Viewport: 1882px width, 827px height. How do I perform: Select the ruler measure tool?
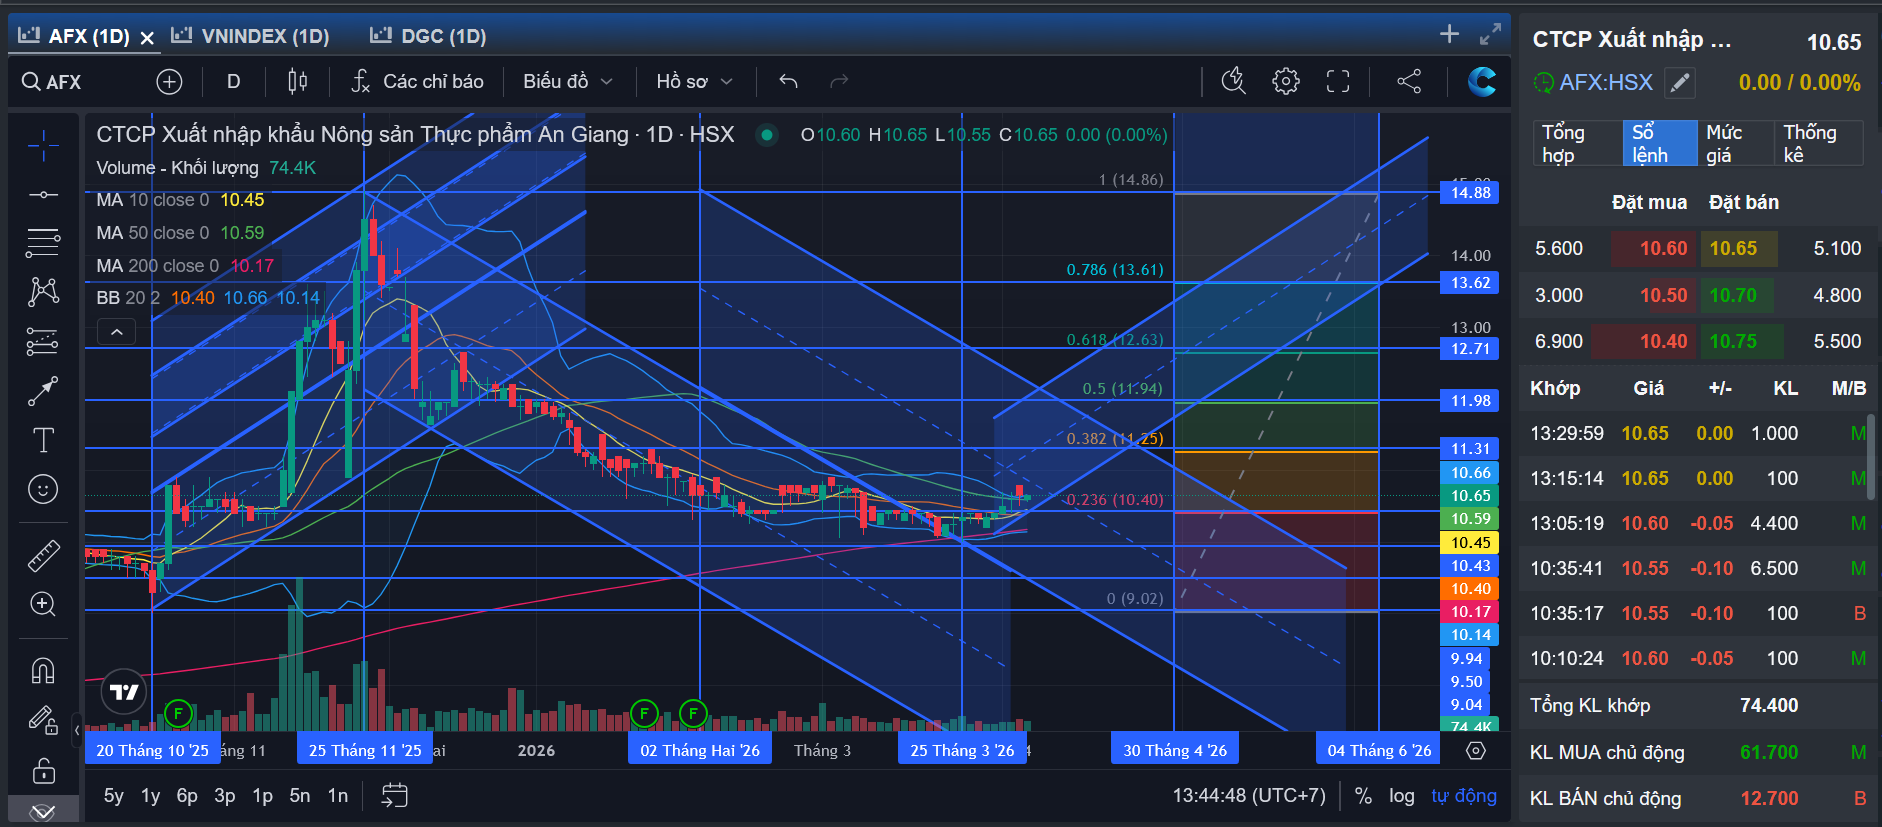43,556
